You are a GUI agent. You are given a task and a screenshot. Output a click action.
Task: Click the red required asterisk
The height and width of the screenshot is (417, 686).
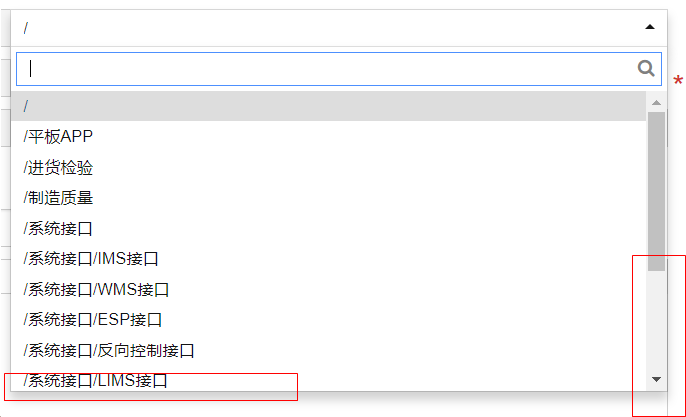click(678, 82)
